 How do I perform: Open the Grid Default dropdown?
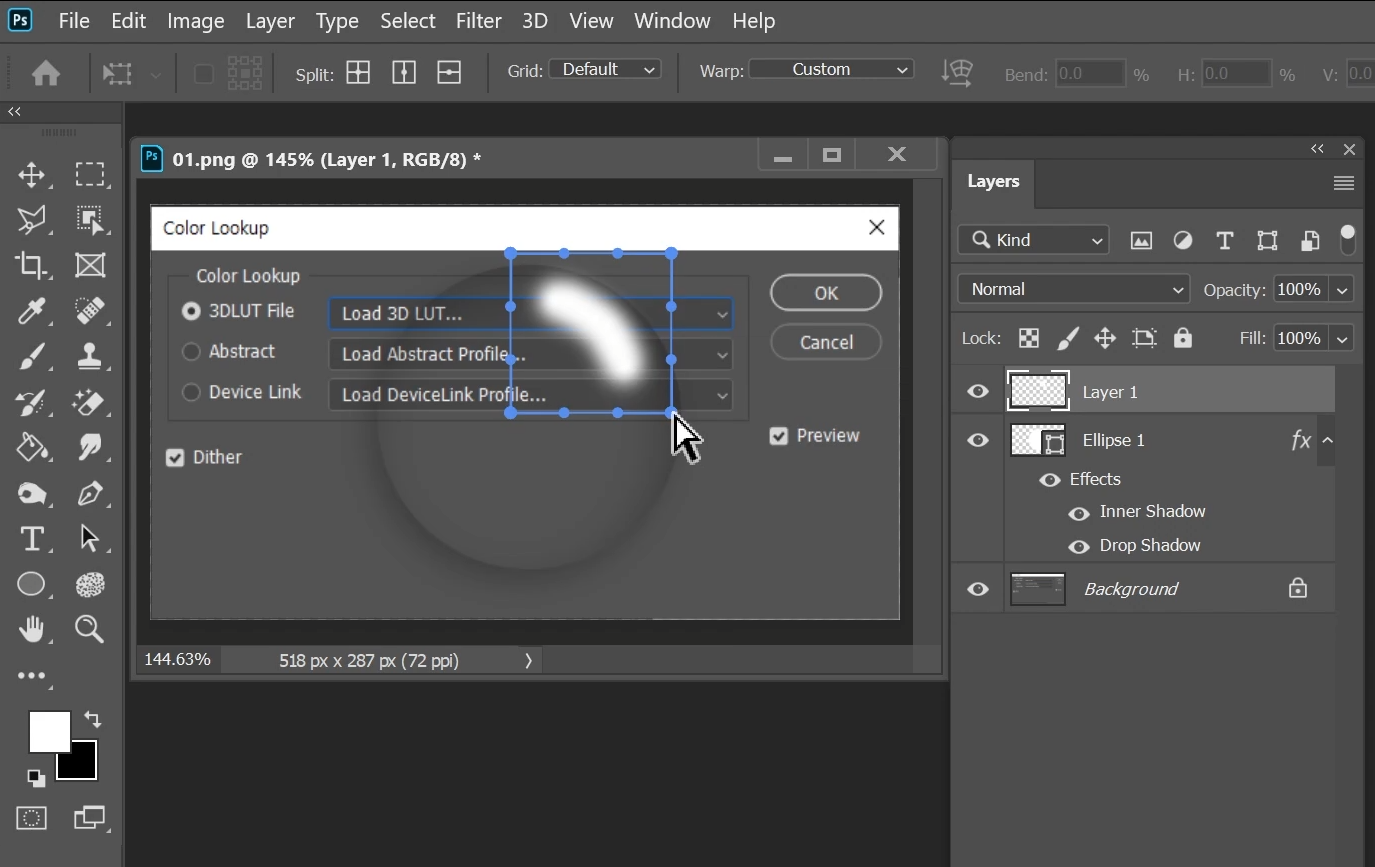606,69
